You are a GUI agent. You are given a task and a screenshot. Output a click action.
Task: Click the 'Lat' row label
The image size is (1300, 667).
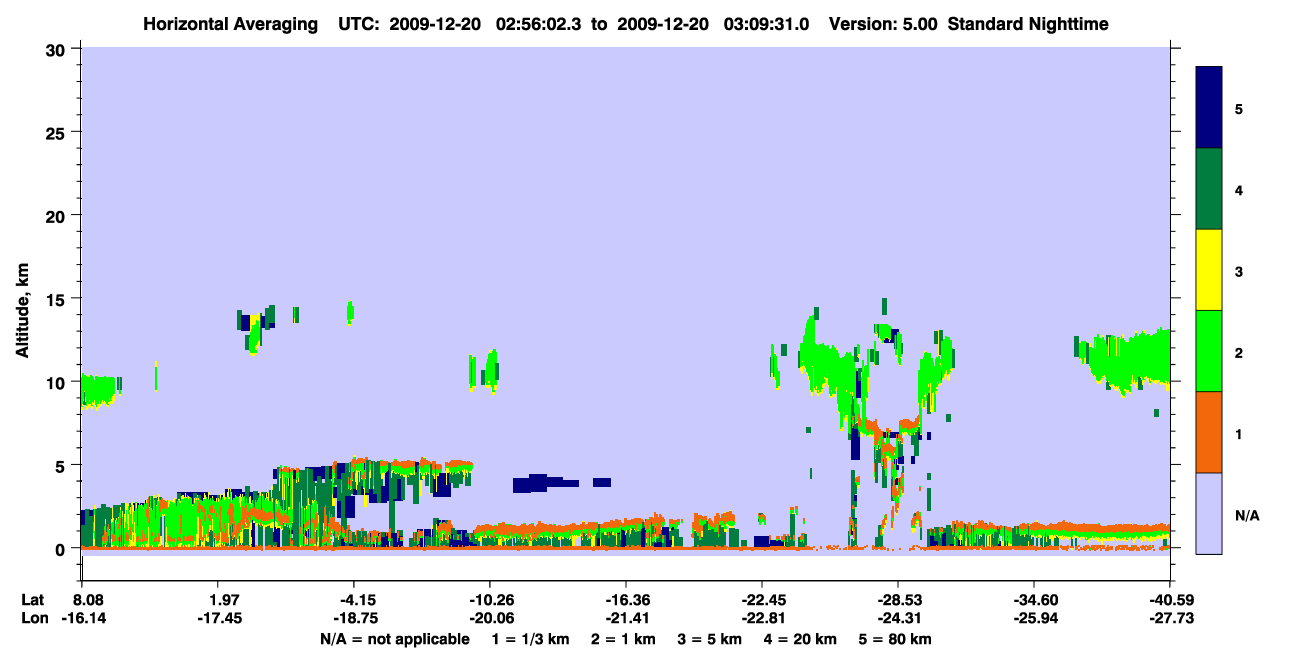(x=33, y=600)
